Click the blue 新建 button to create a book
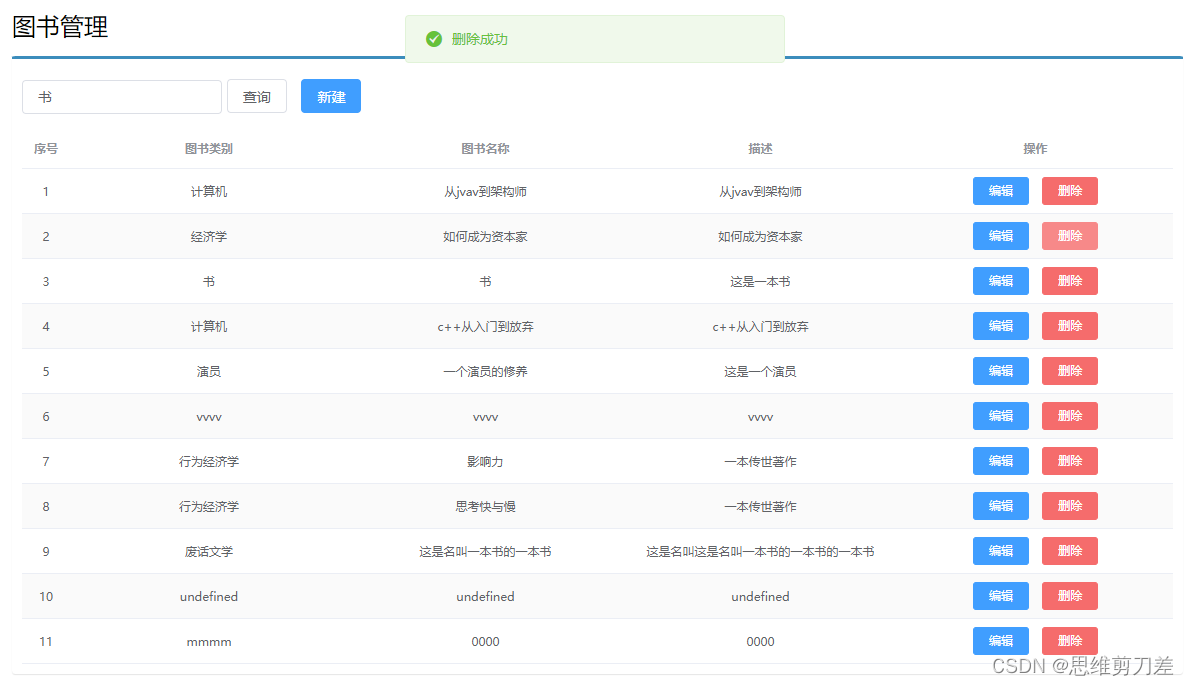 (x=330, y=96)
